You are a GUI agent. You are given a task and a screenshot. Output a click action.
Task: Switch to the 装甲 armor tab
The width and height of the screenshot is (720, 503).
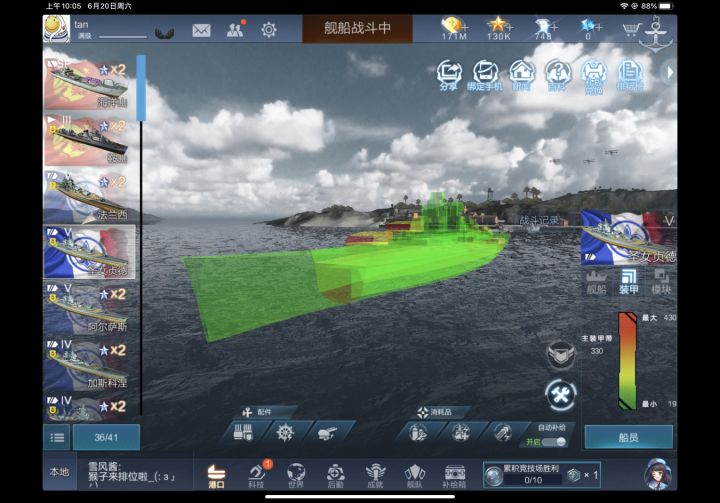[x=629, y=282]
